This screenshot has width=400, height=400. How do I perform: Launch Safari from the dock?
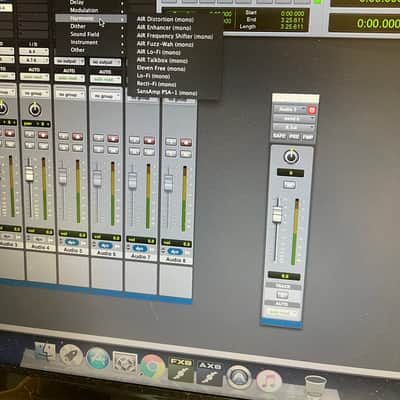[x=98, y=359]
